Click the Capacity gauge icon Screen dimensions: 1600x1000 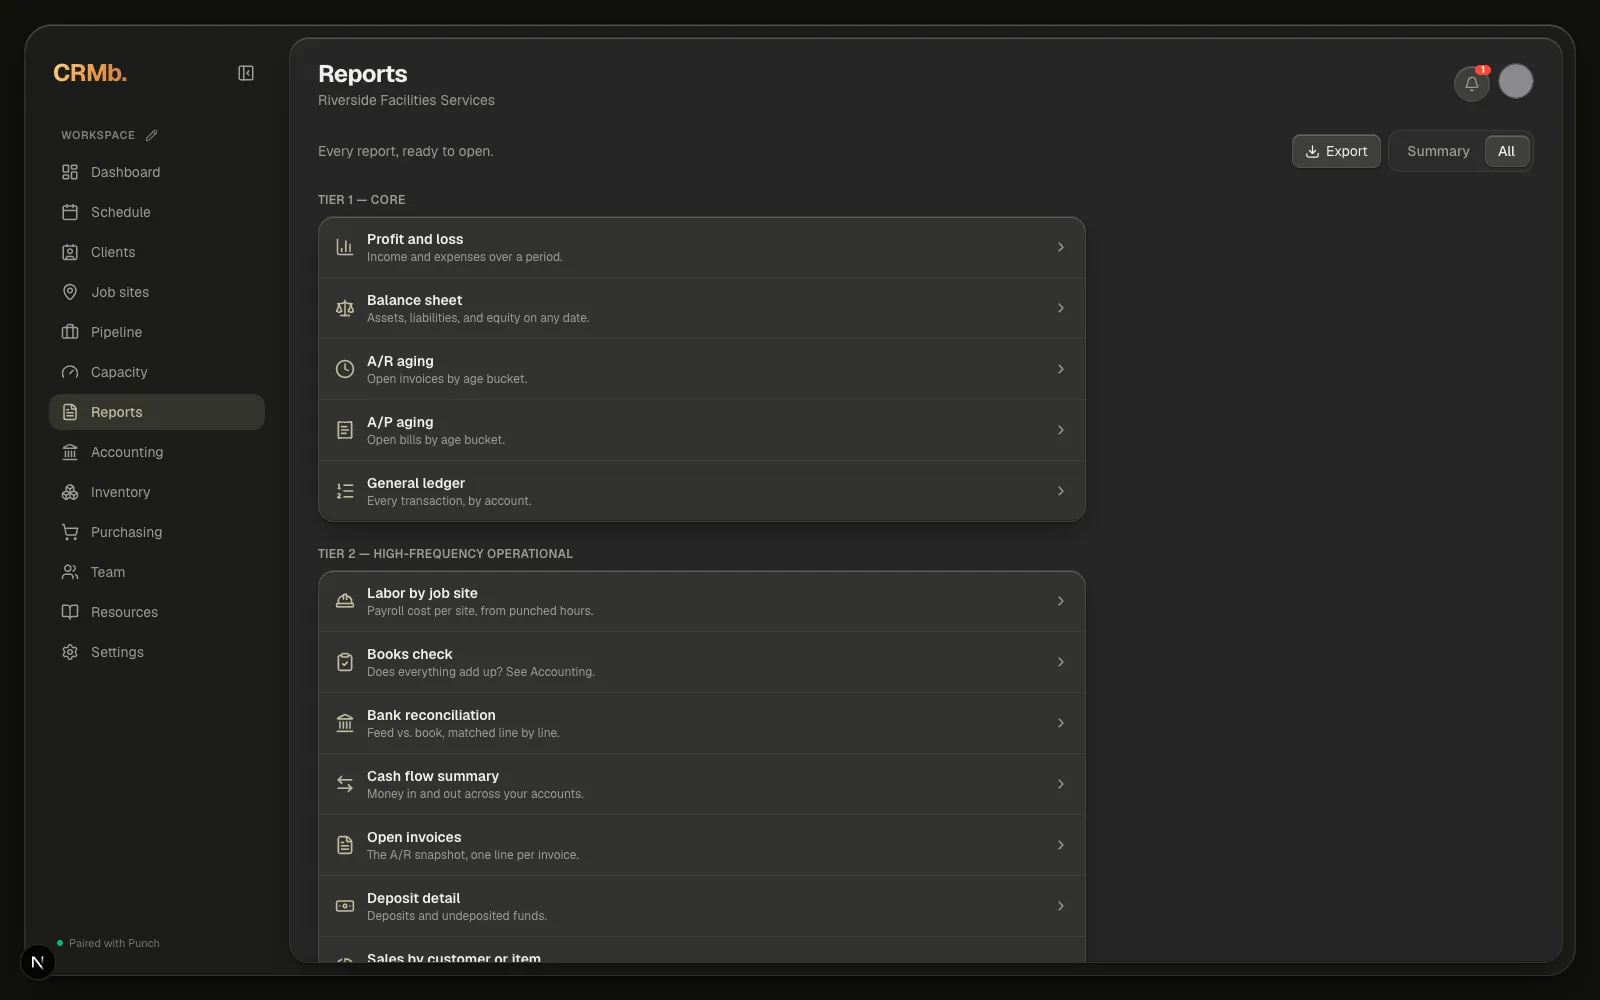70,372
